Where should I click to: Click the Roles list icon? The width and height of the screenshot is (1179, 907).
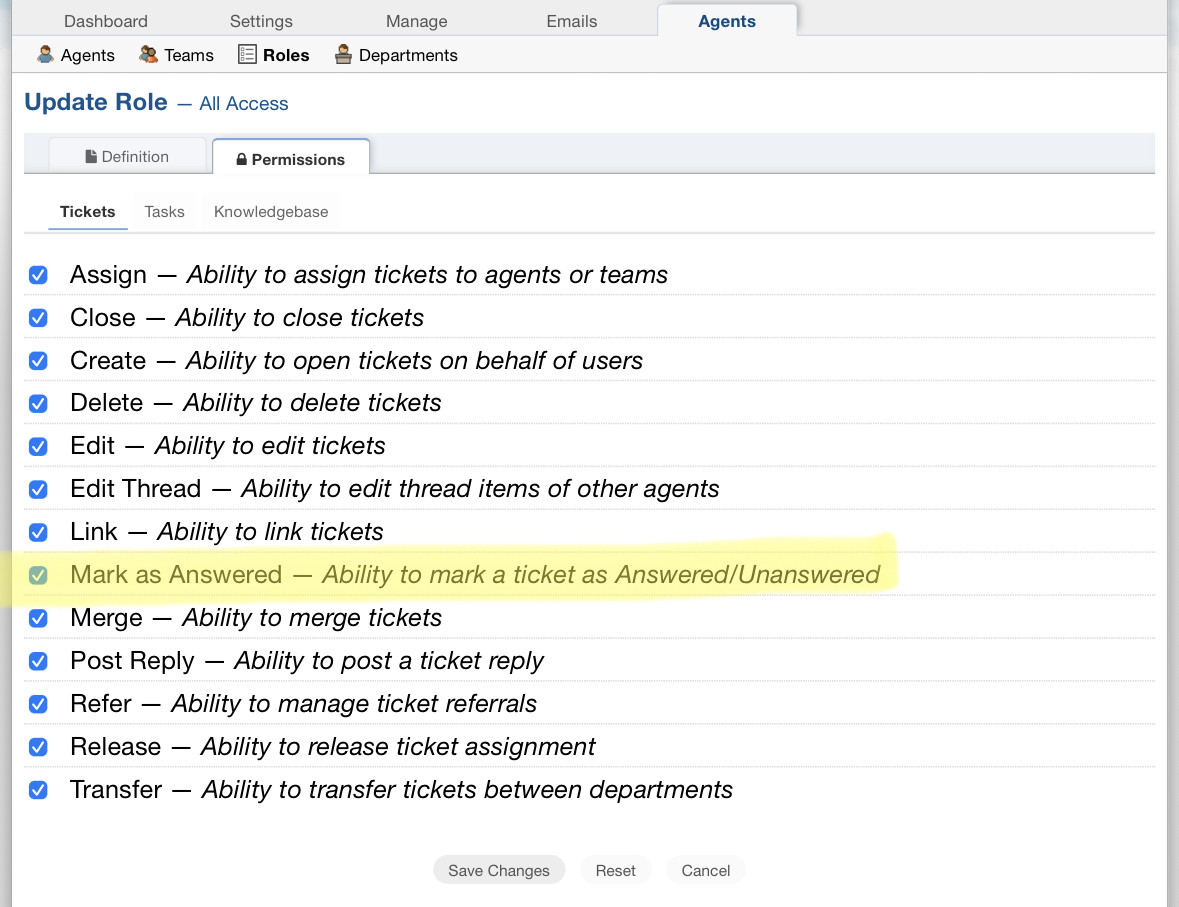click(x=247, y=55)
